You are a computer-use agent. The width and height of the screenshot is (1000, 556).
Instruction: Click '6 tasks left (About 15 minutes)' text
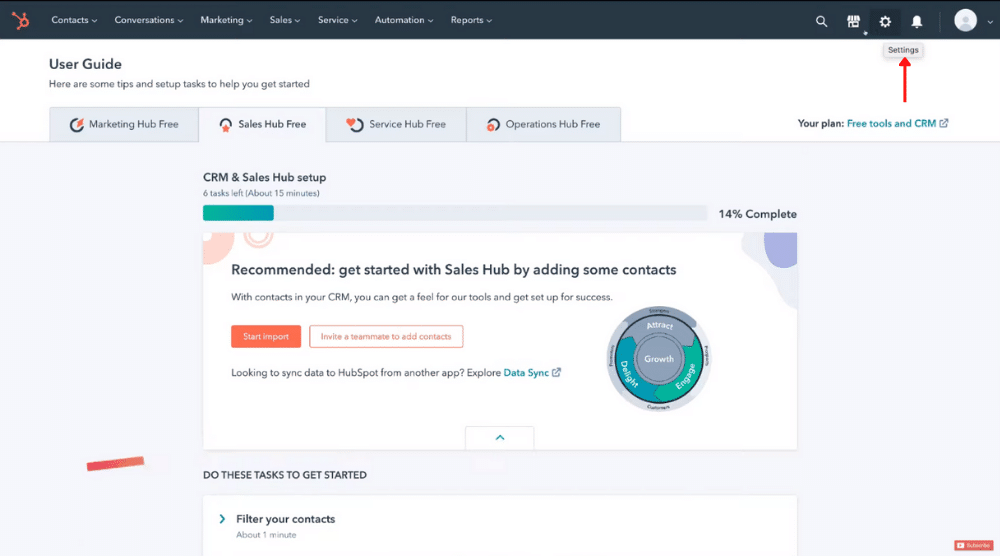click(261, 193)
